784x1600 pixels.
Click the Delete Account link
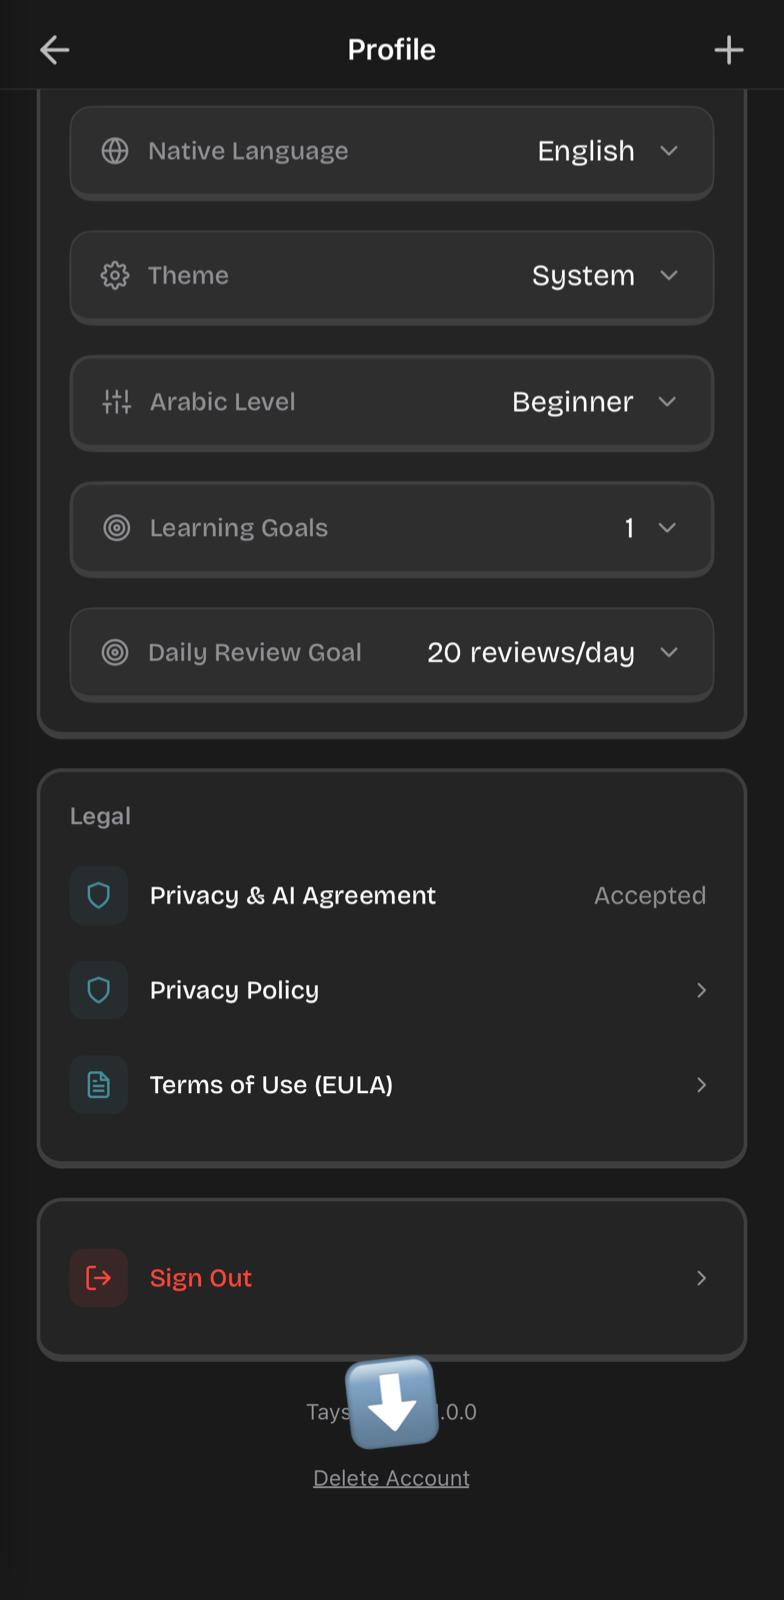(391, 1478)
